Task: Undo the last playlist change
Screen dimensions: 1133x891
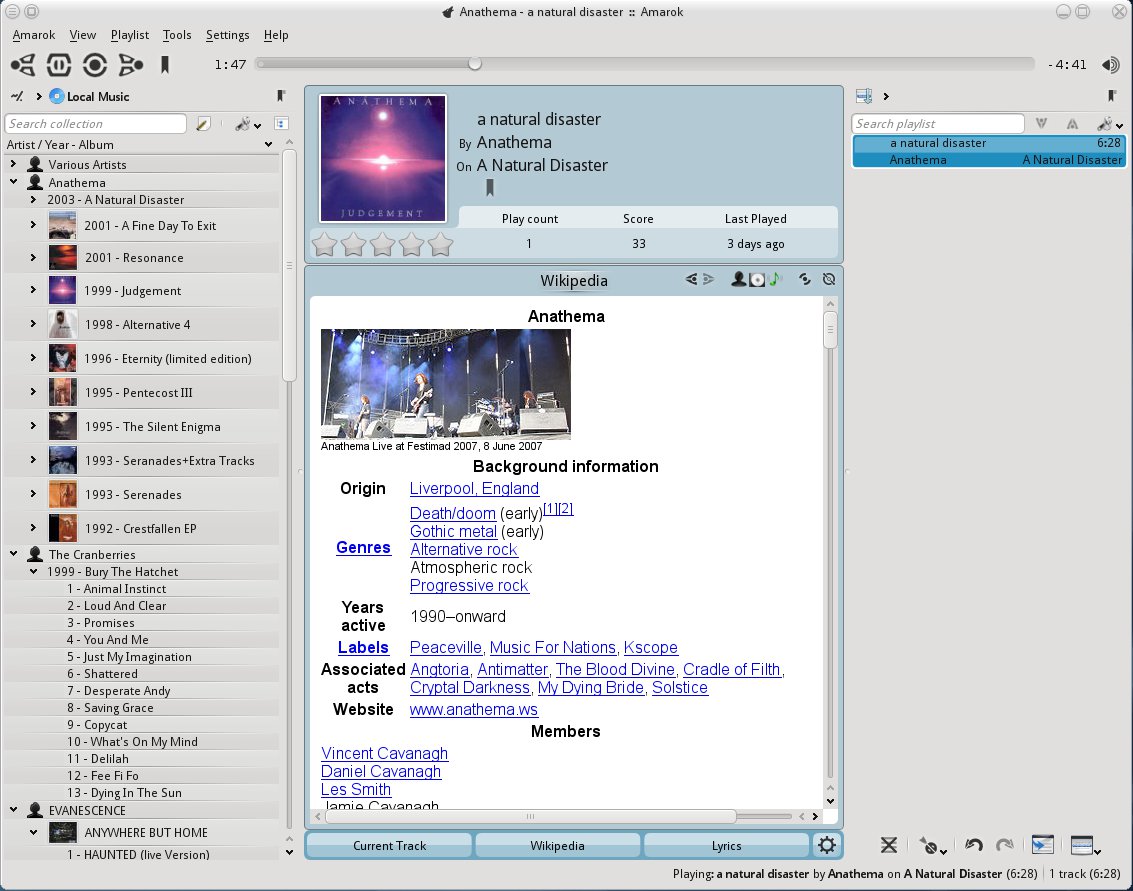Action: [973, 845]
